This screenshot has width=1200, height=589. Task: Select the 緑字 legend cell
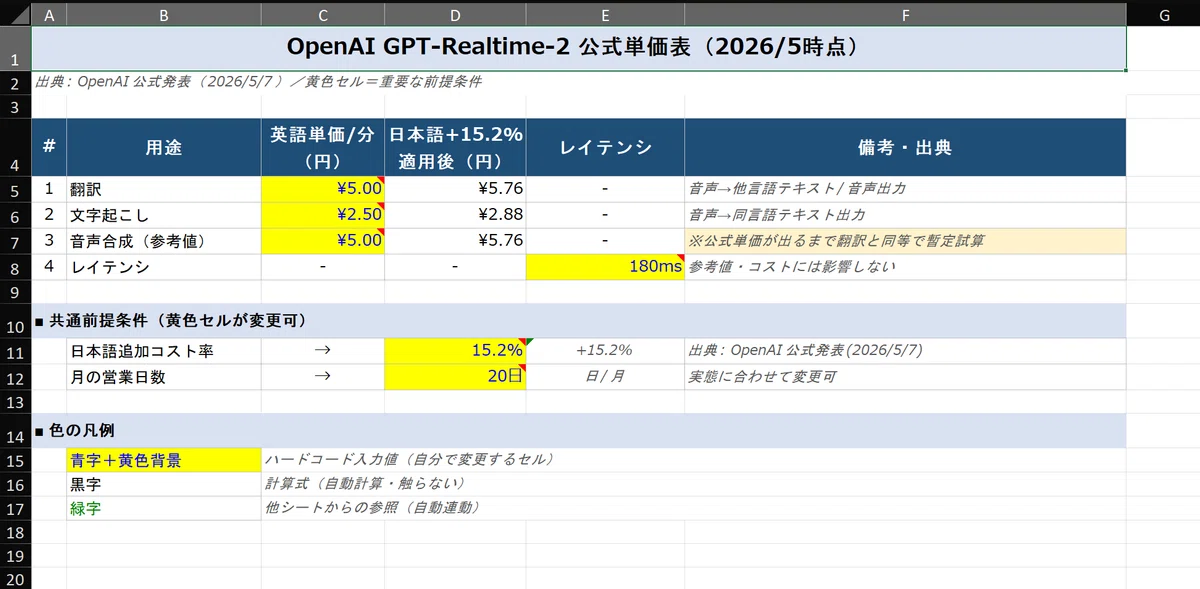click(163, 508)
